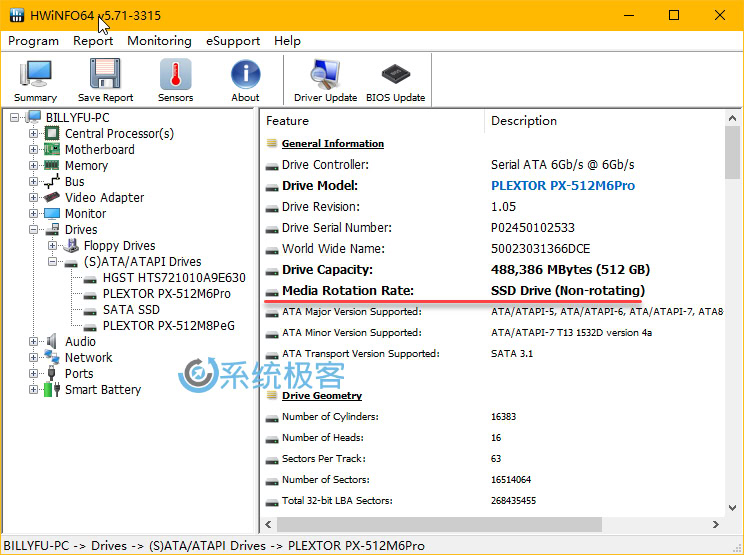The width and height of the screenshot is (744, 555).
Task: Click the World Wide Name row
Action: [x=493, y=249]
